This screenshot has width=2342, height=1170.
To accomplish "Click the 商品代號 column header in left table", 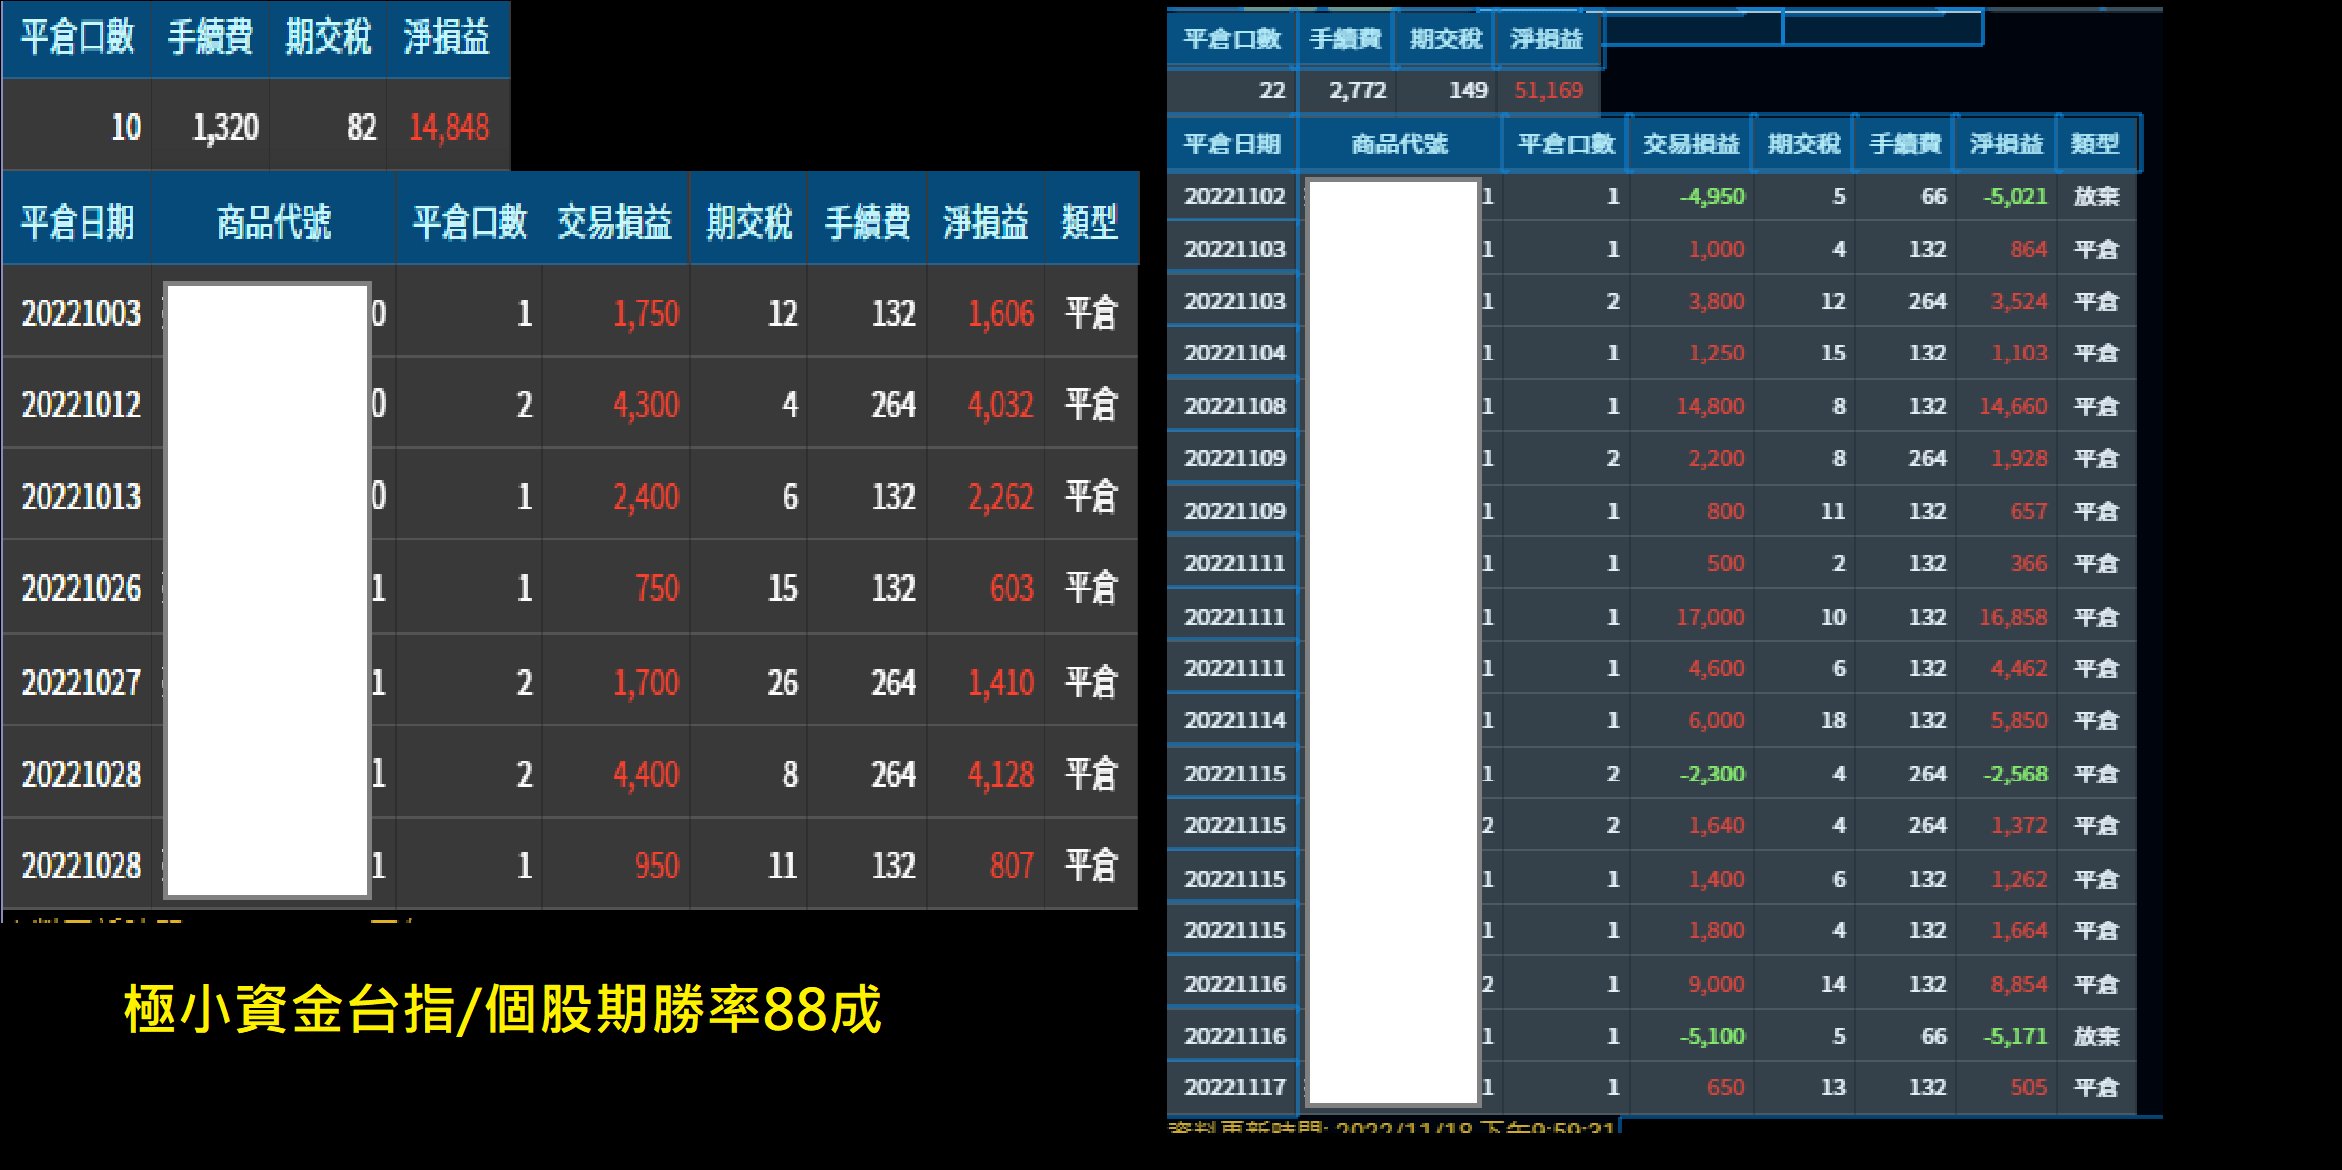I will (x=274, y=222).
